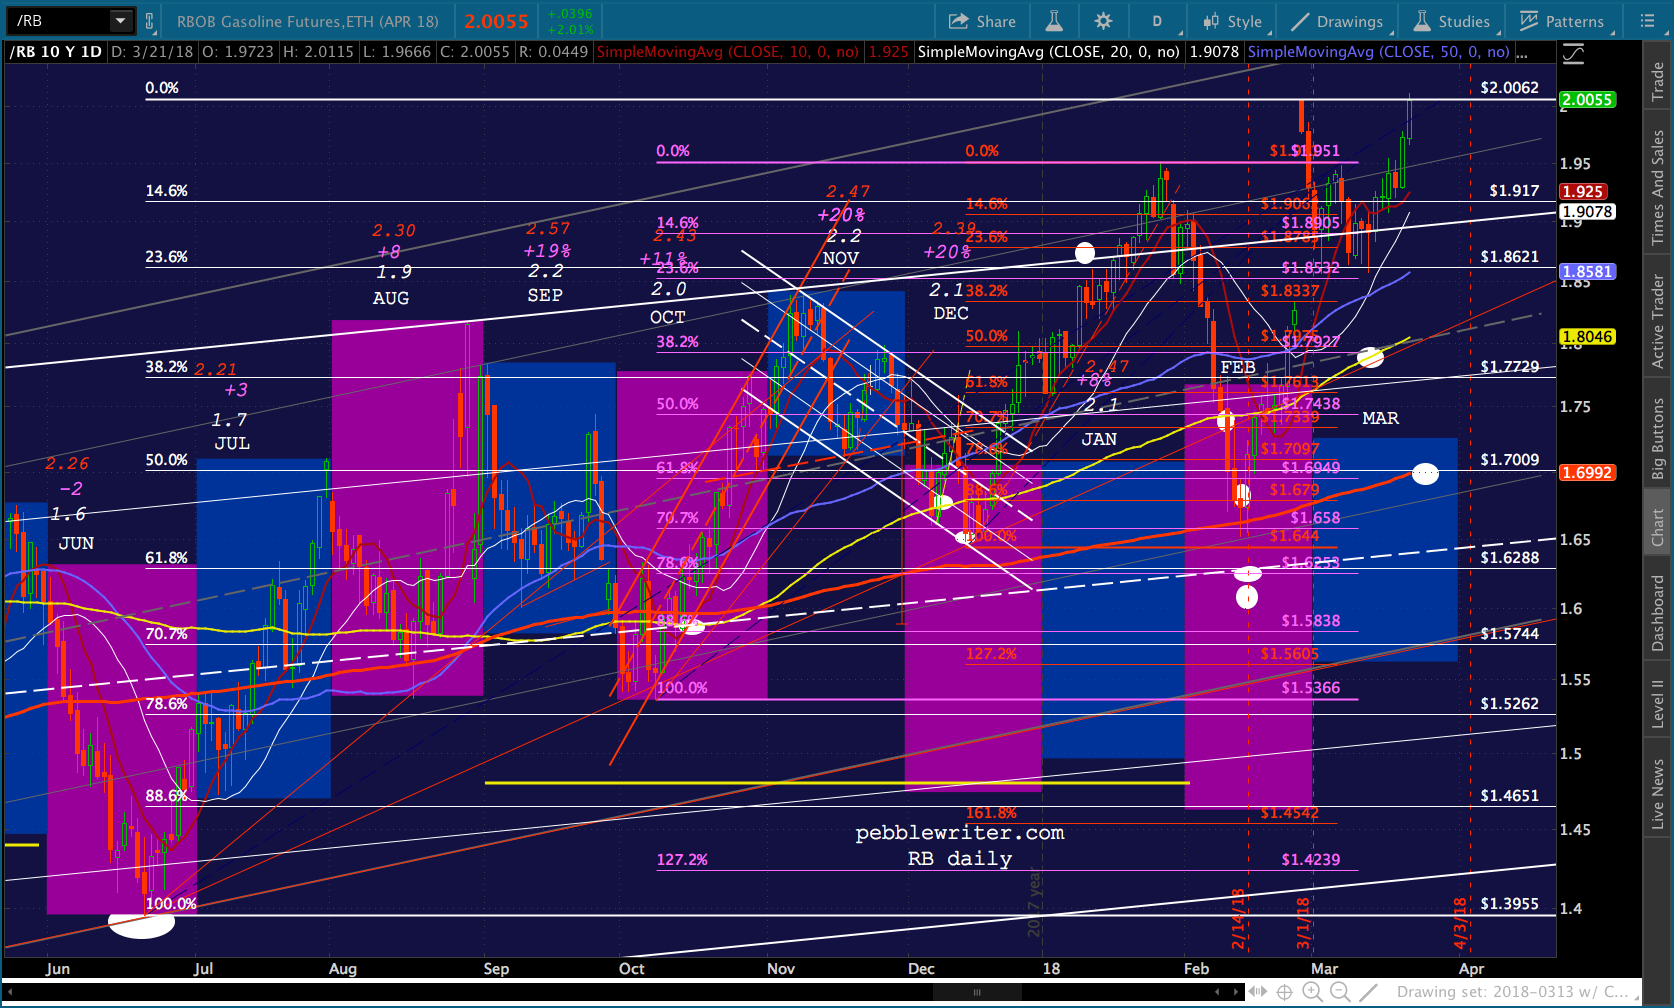1674x1008 pixels.
Task: Click the Share button
Action: click(x=982, y=21)
